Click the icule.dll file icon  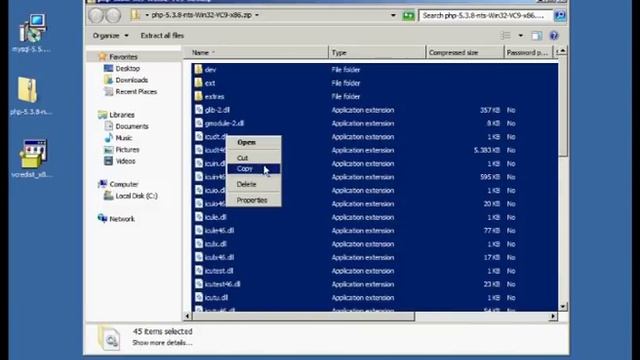click(198, 217)
